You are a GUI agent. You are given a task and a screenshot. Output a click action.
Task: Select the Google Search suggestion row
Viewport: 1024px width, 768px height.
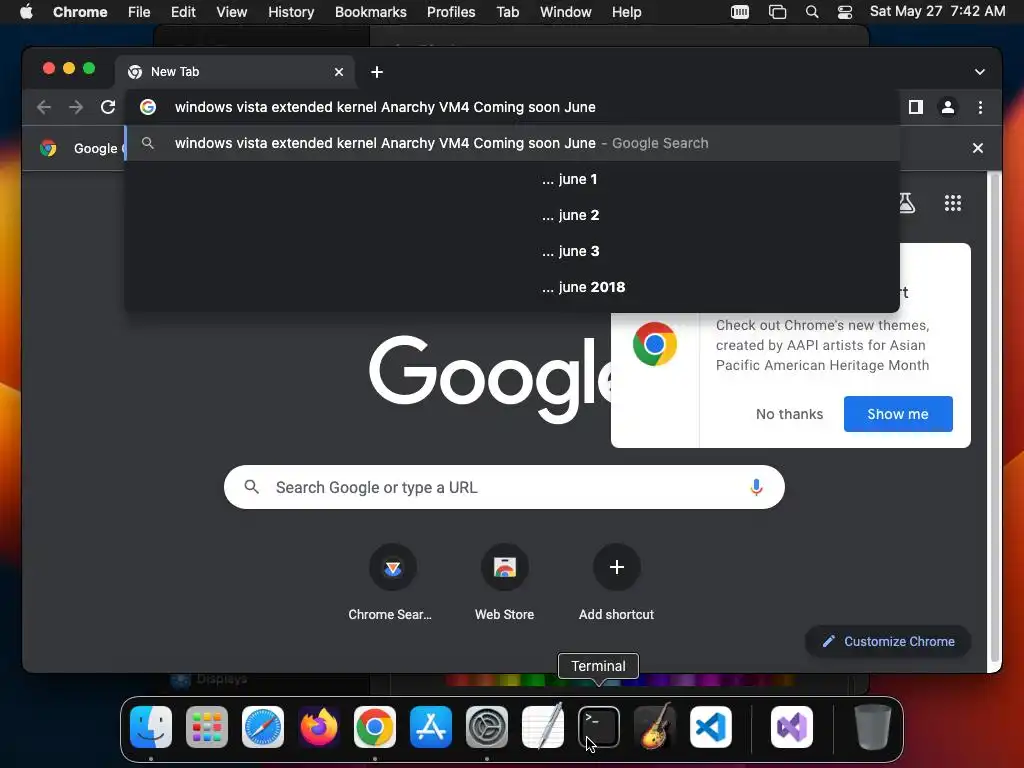[512, 143]
